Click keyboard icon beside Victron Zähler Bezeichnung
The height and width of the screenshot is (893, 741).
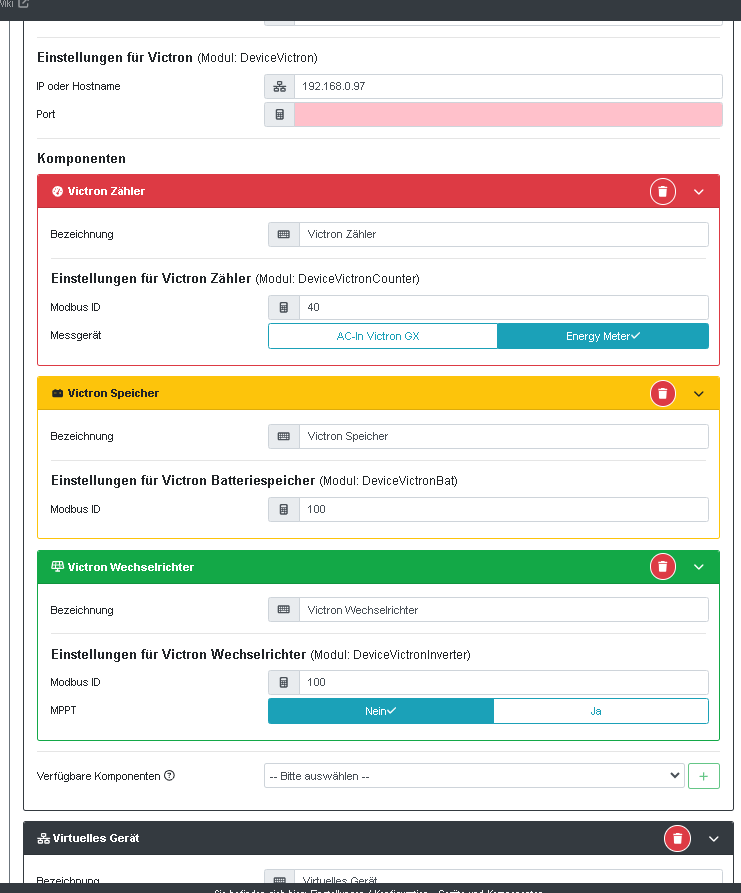tap(284, 235)
